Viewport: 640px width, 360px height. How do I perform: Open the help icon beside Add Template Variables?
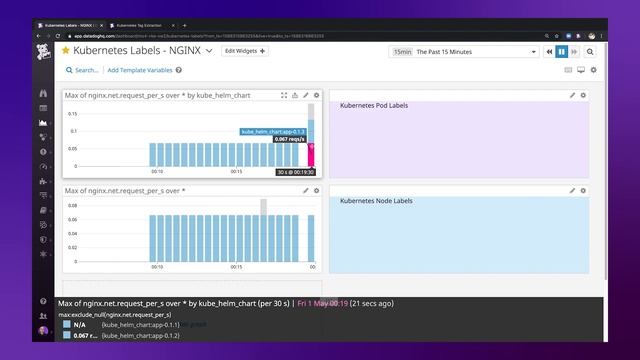click(179, 70)
